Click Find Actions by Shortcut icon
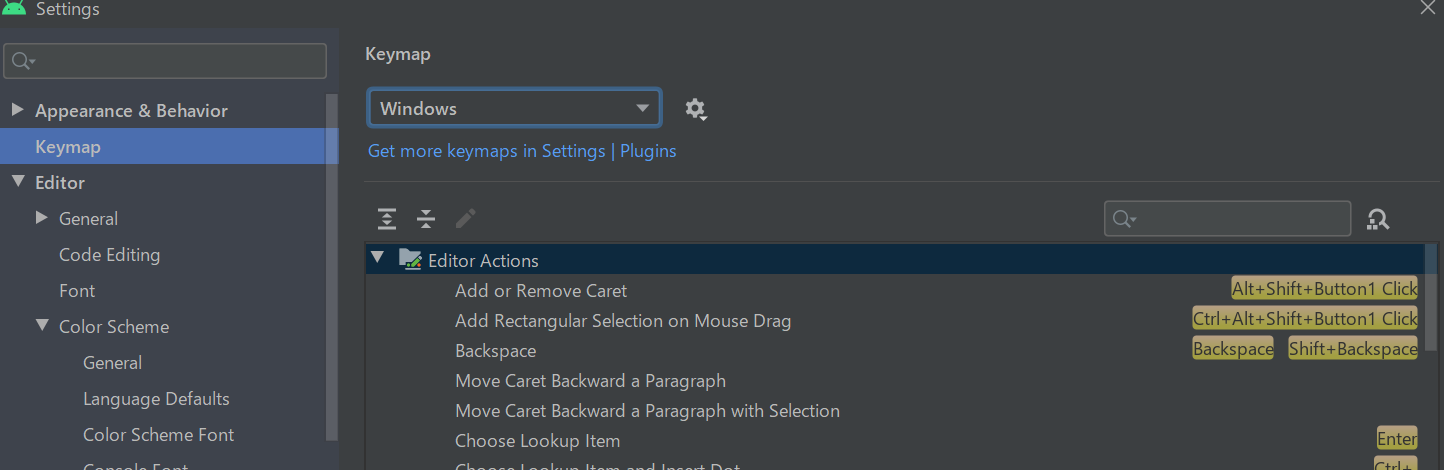The height and width of the screenshot is (470, 1444). coord(1378,219)
